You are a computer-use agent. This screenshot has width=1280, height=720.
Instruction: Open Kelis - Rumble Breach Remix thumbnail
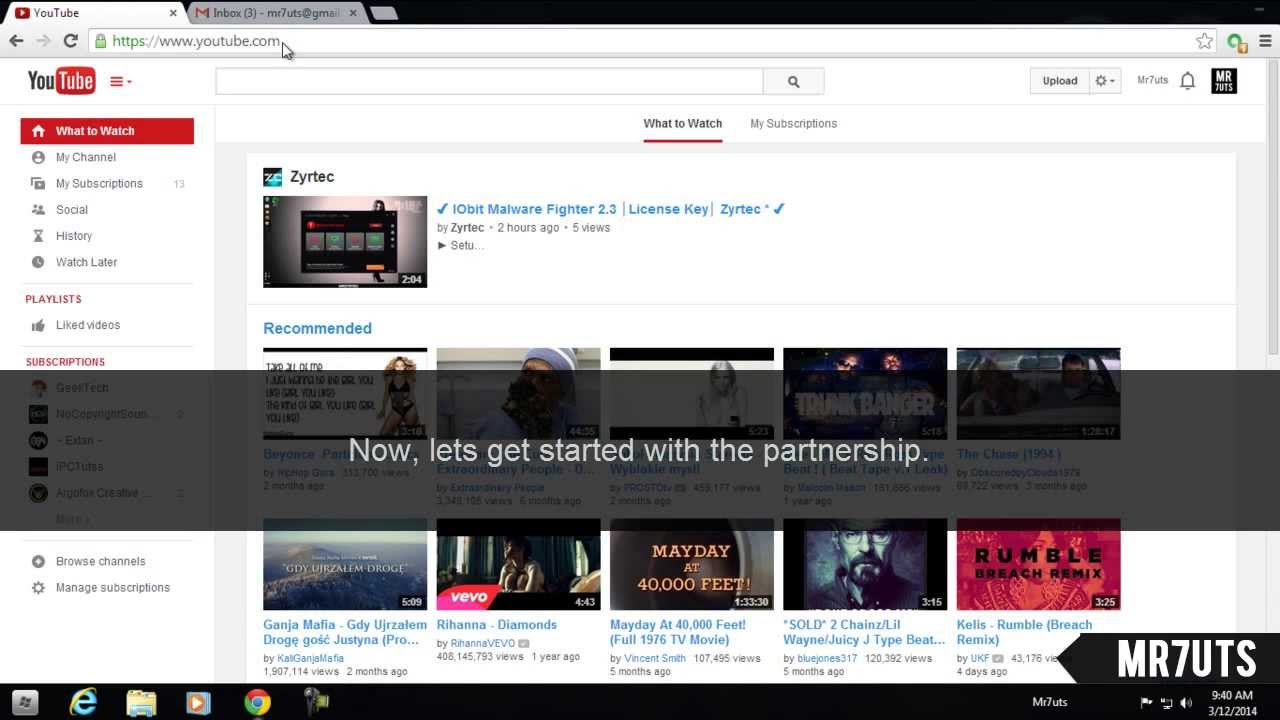tap(1038, 564)
